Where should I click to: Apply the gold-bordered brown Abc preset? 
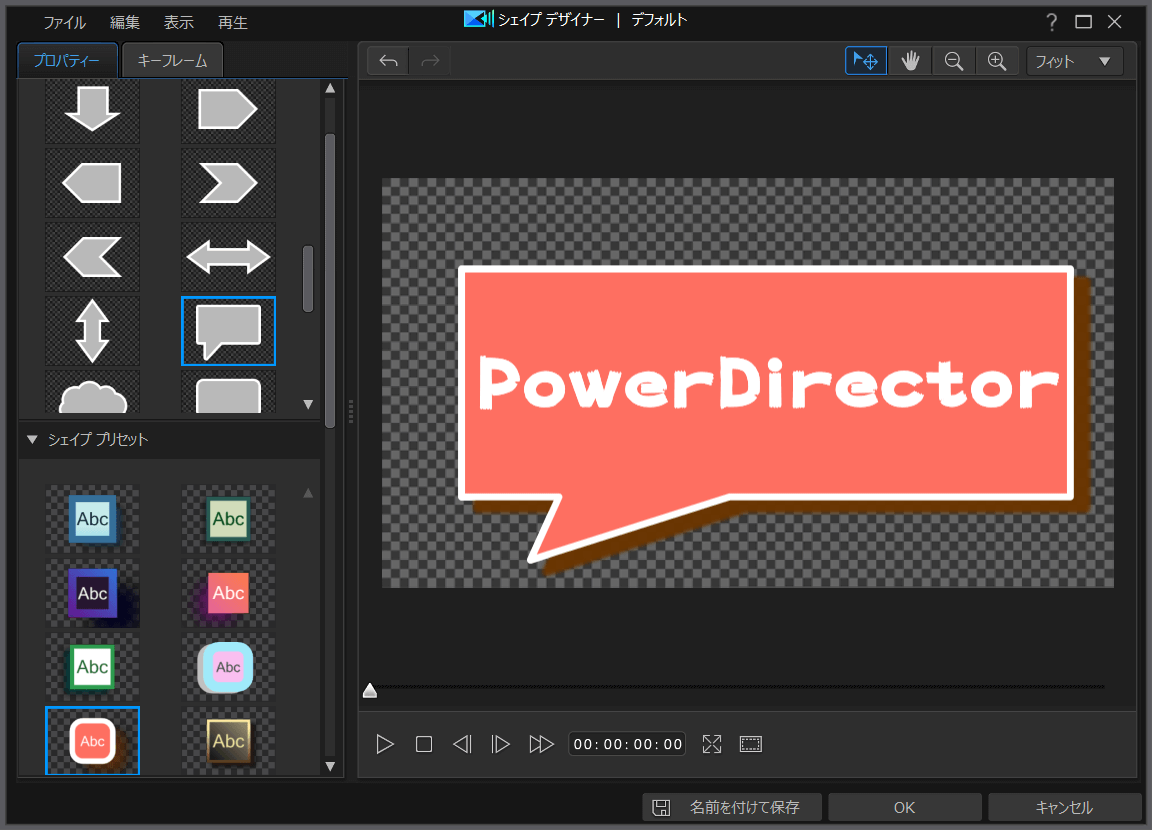[228, 741]
